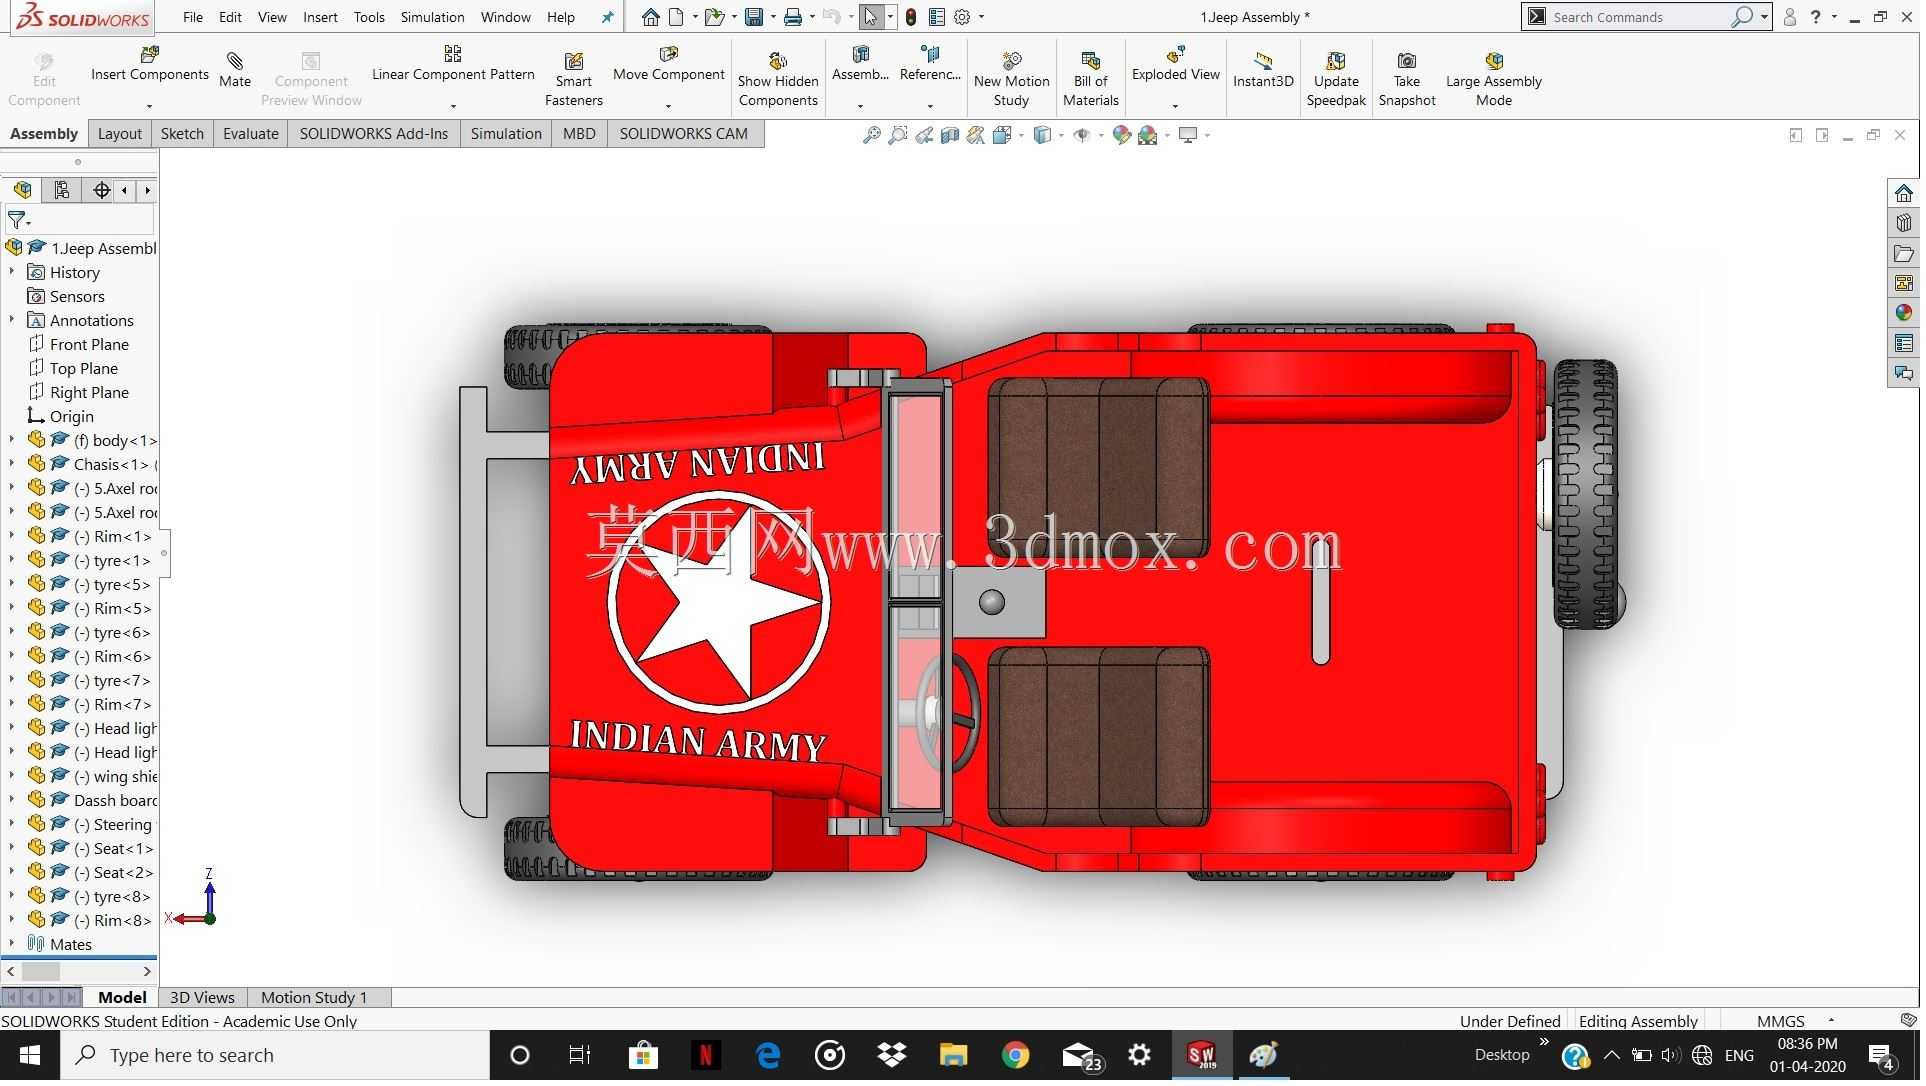Image resolution: width=1926 pixels, height=1086 pixels.
Task: Take Snapshot of the assembly
Action: point(1407,80)
